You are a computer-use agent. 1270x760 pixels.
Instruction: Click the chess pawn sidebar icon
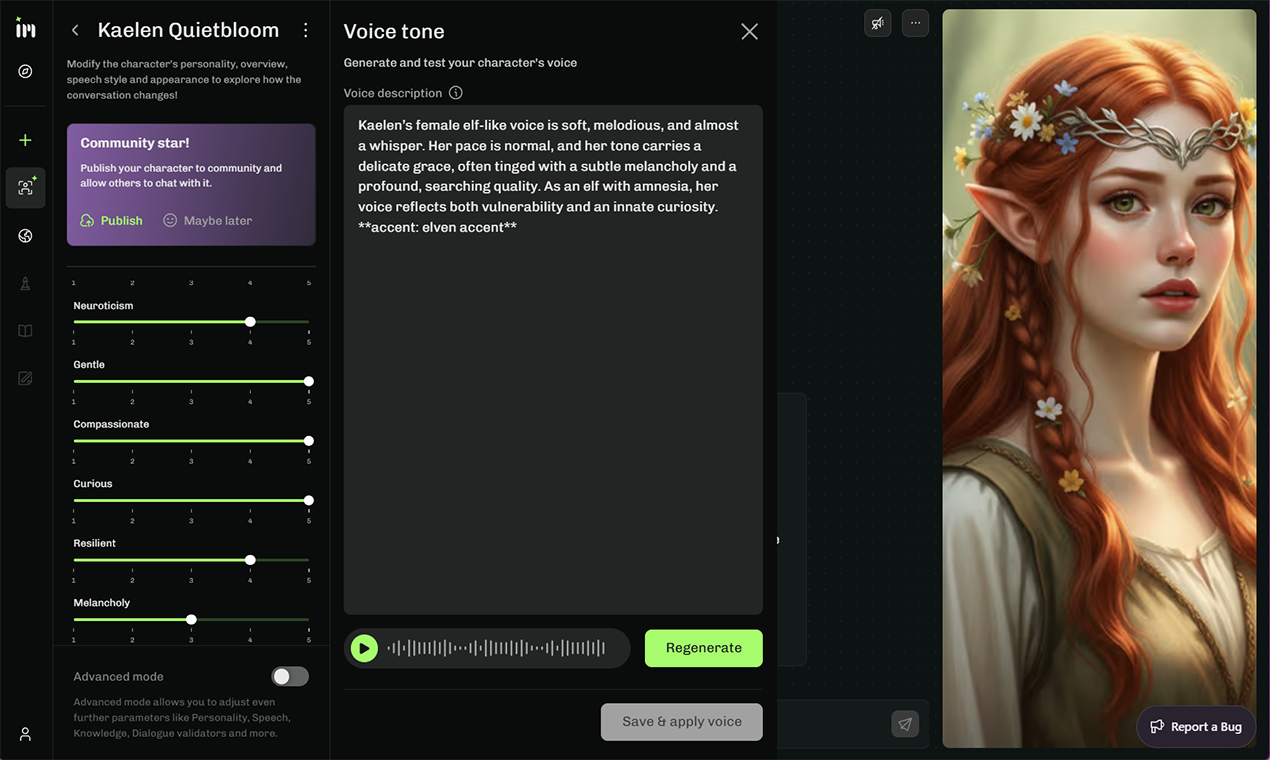pos(26,284)
